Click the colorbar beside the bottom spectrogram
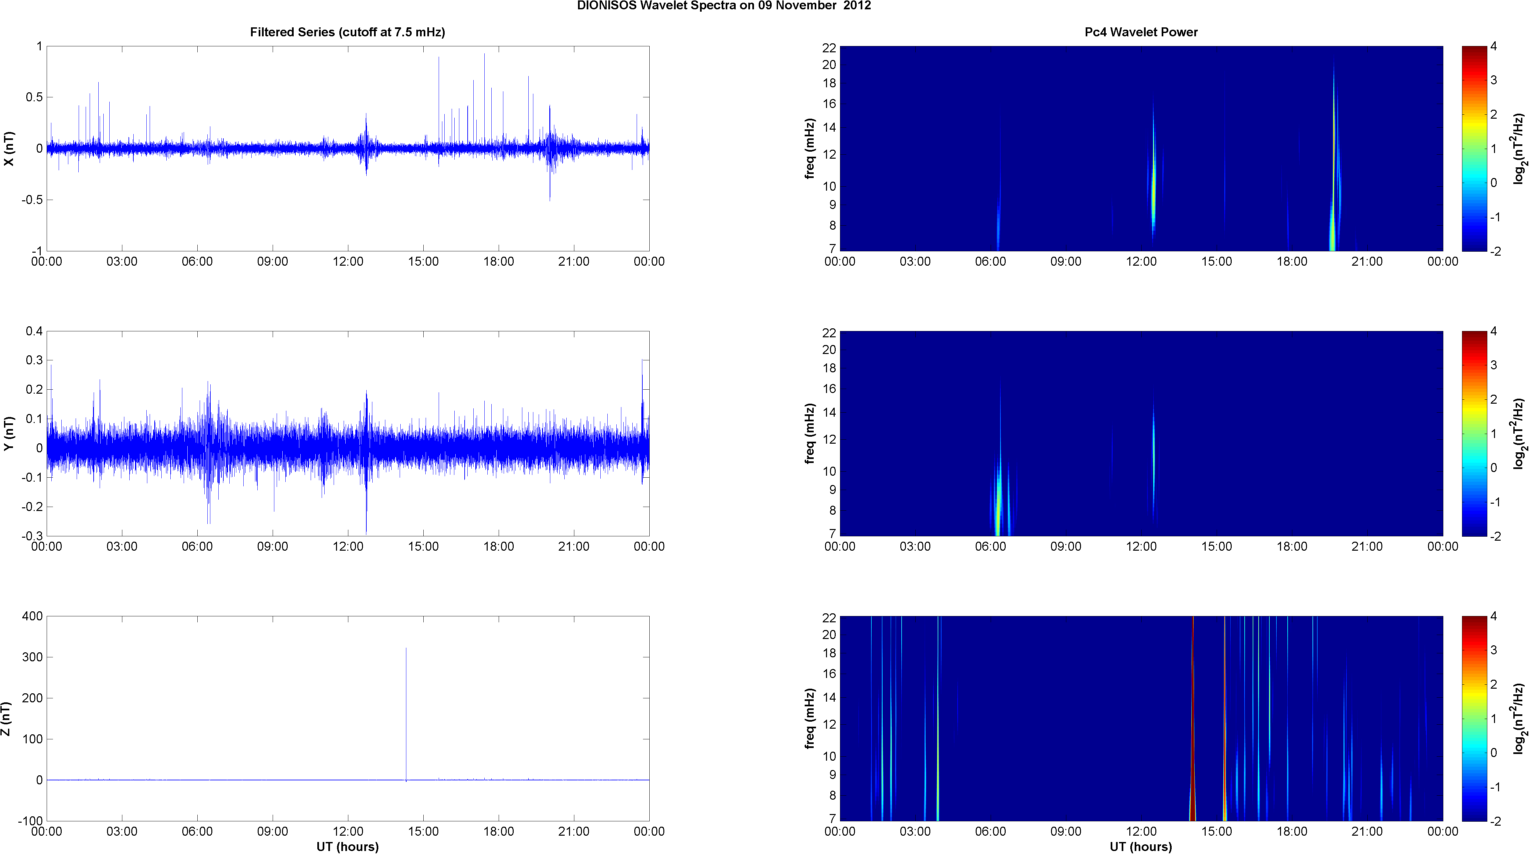This screenshot has height=854, width=1529. pos(1477,718)
